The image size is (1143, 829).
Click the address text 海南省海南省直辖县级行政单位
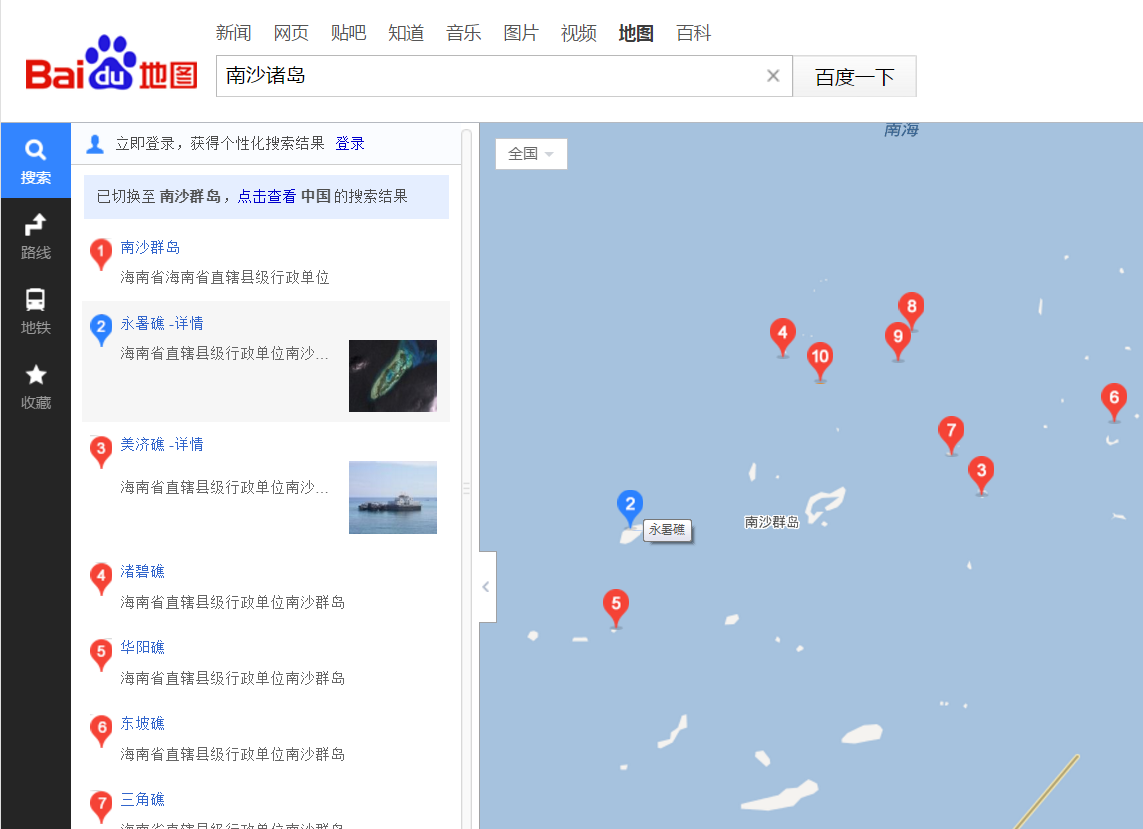(x=225, y=277)
